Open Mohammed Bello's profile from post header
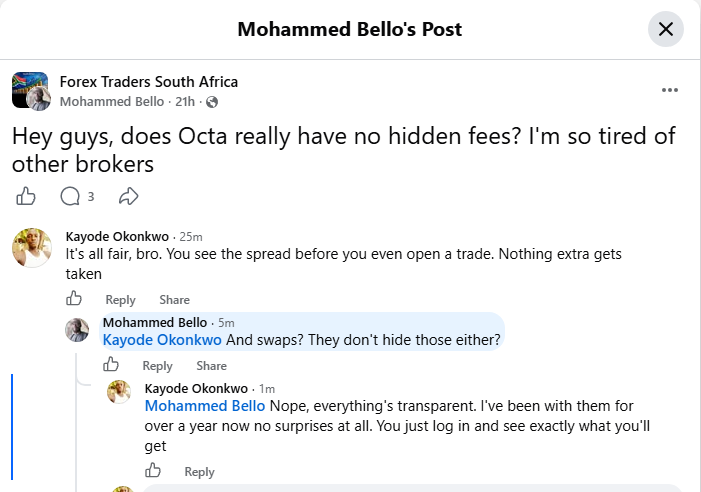 tap(112, 102)
